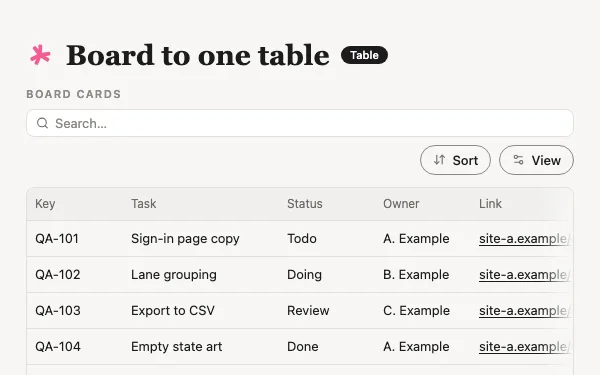Click the Key column header
Image resolution: width=600 pixels, height=375 pixels.
coord(45,204)
